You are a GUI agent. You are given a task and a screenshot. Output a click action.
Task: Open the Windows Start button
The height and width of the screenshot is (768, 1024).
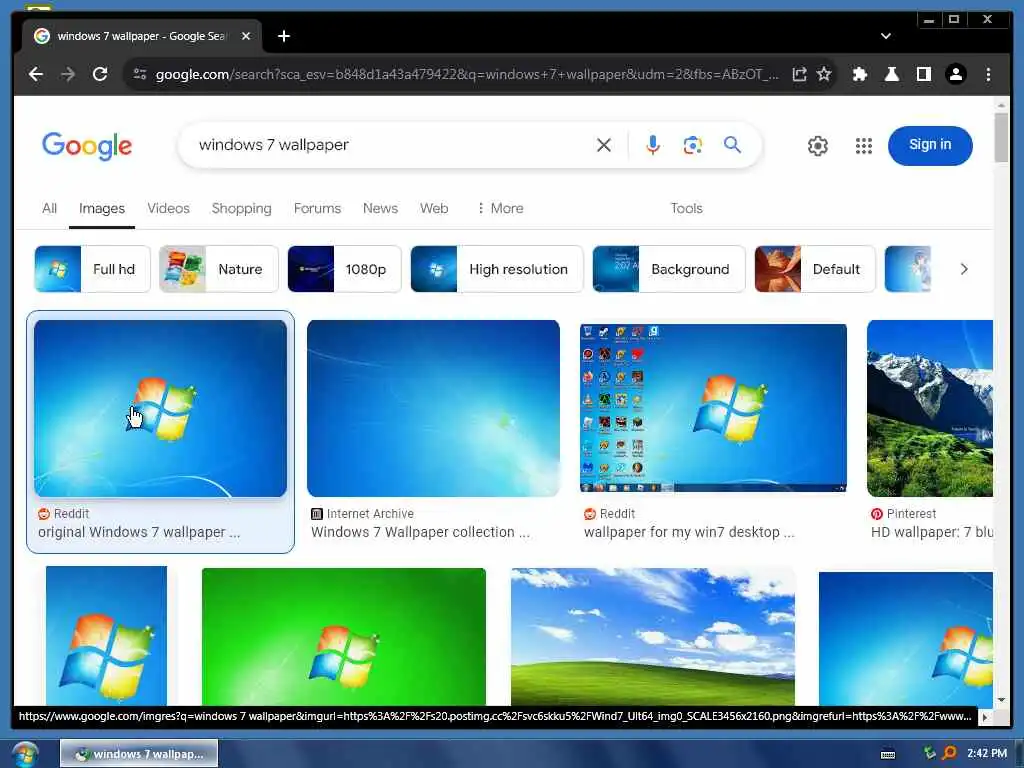point(25,754)
